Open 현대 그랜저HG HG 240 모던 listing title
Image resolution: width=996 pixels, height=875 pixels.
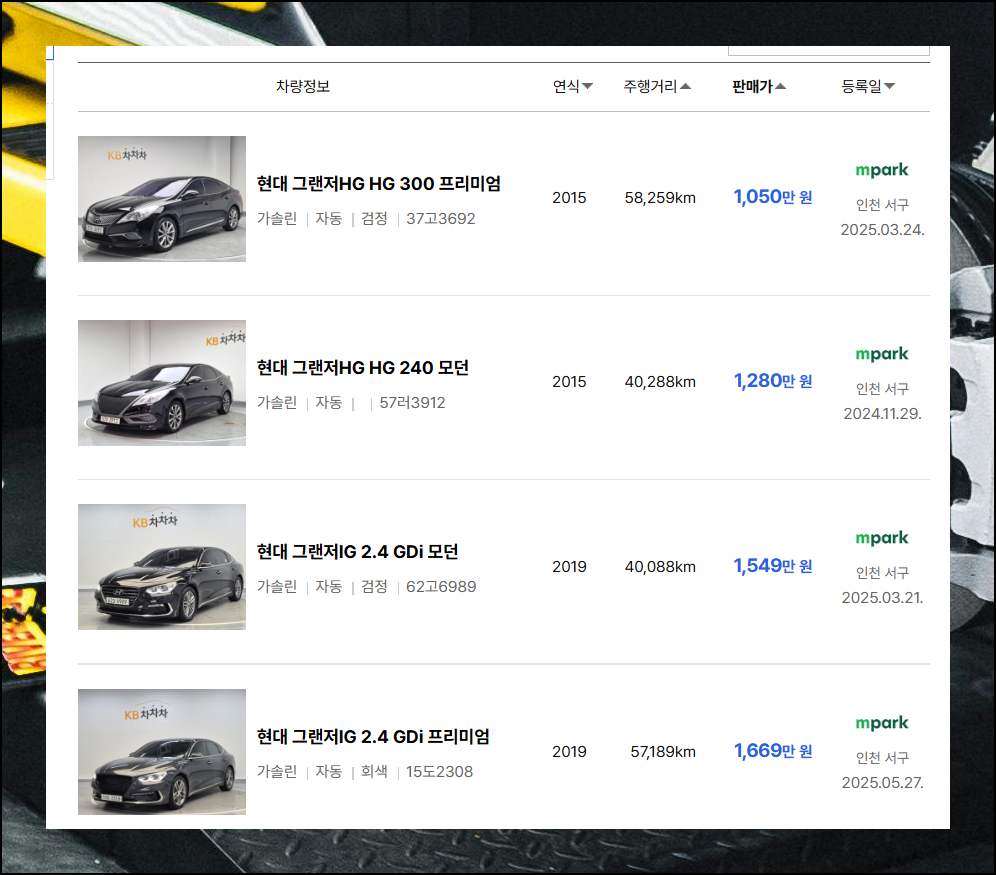point(363,368)
